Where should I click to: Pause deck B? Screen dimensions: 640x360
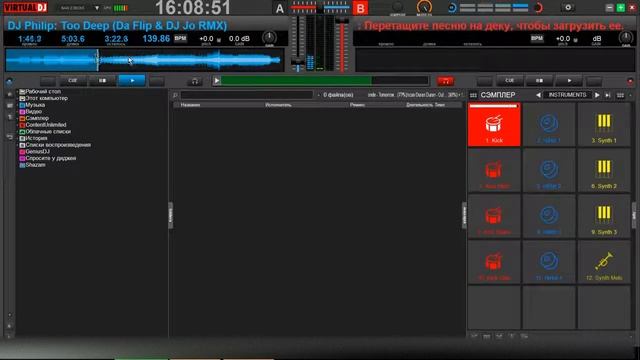coord(539,80)
